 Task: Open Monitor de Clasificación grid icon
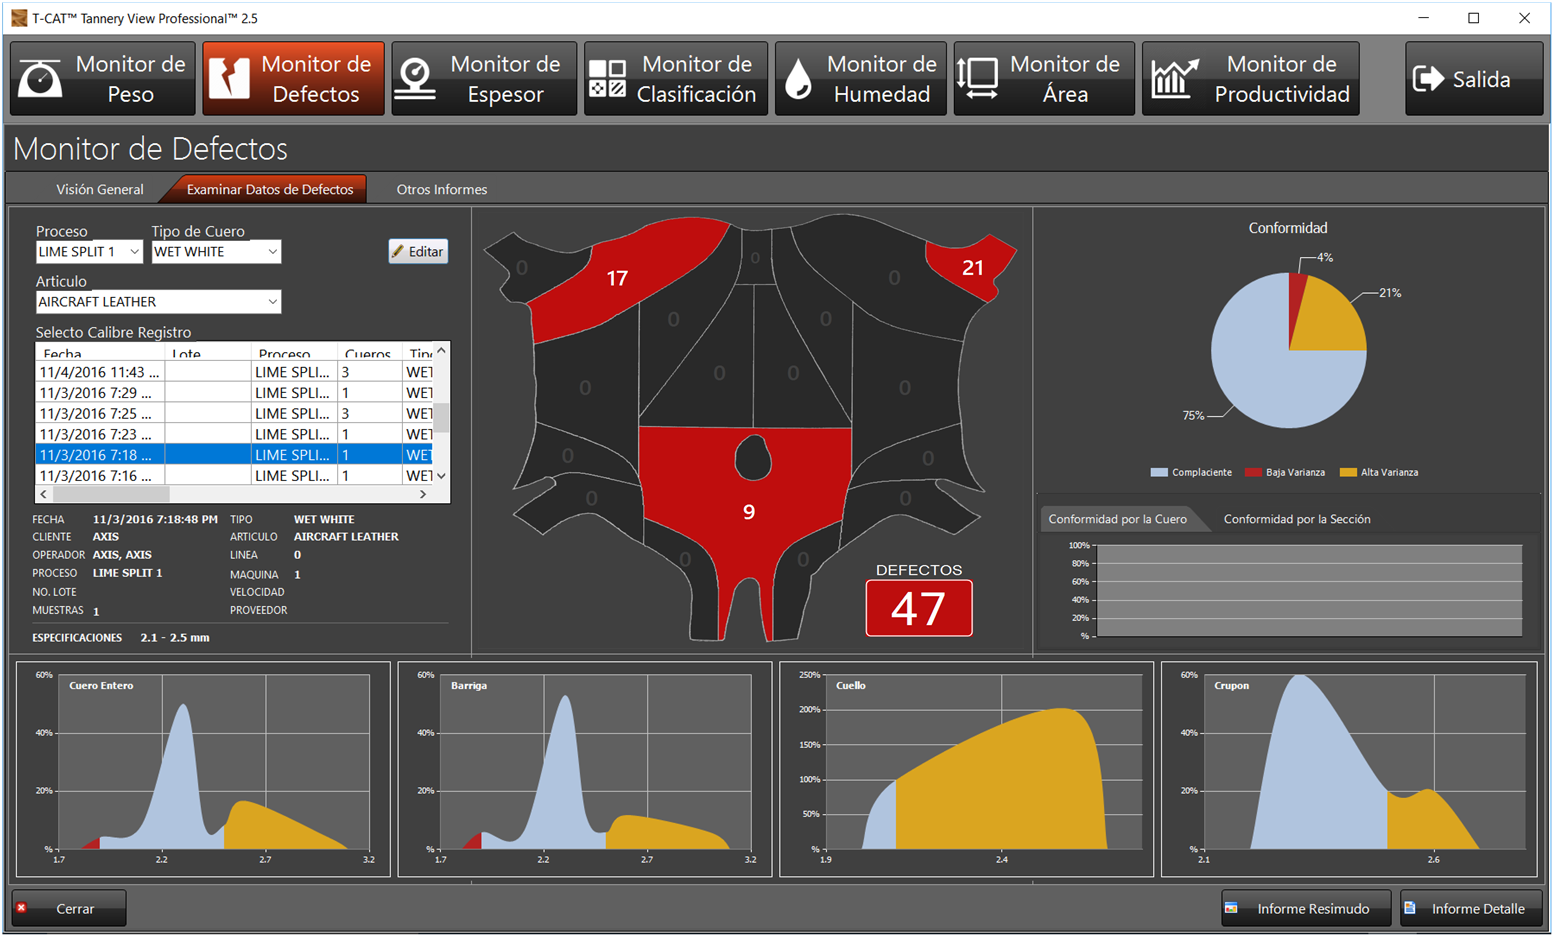click(607, 79)
